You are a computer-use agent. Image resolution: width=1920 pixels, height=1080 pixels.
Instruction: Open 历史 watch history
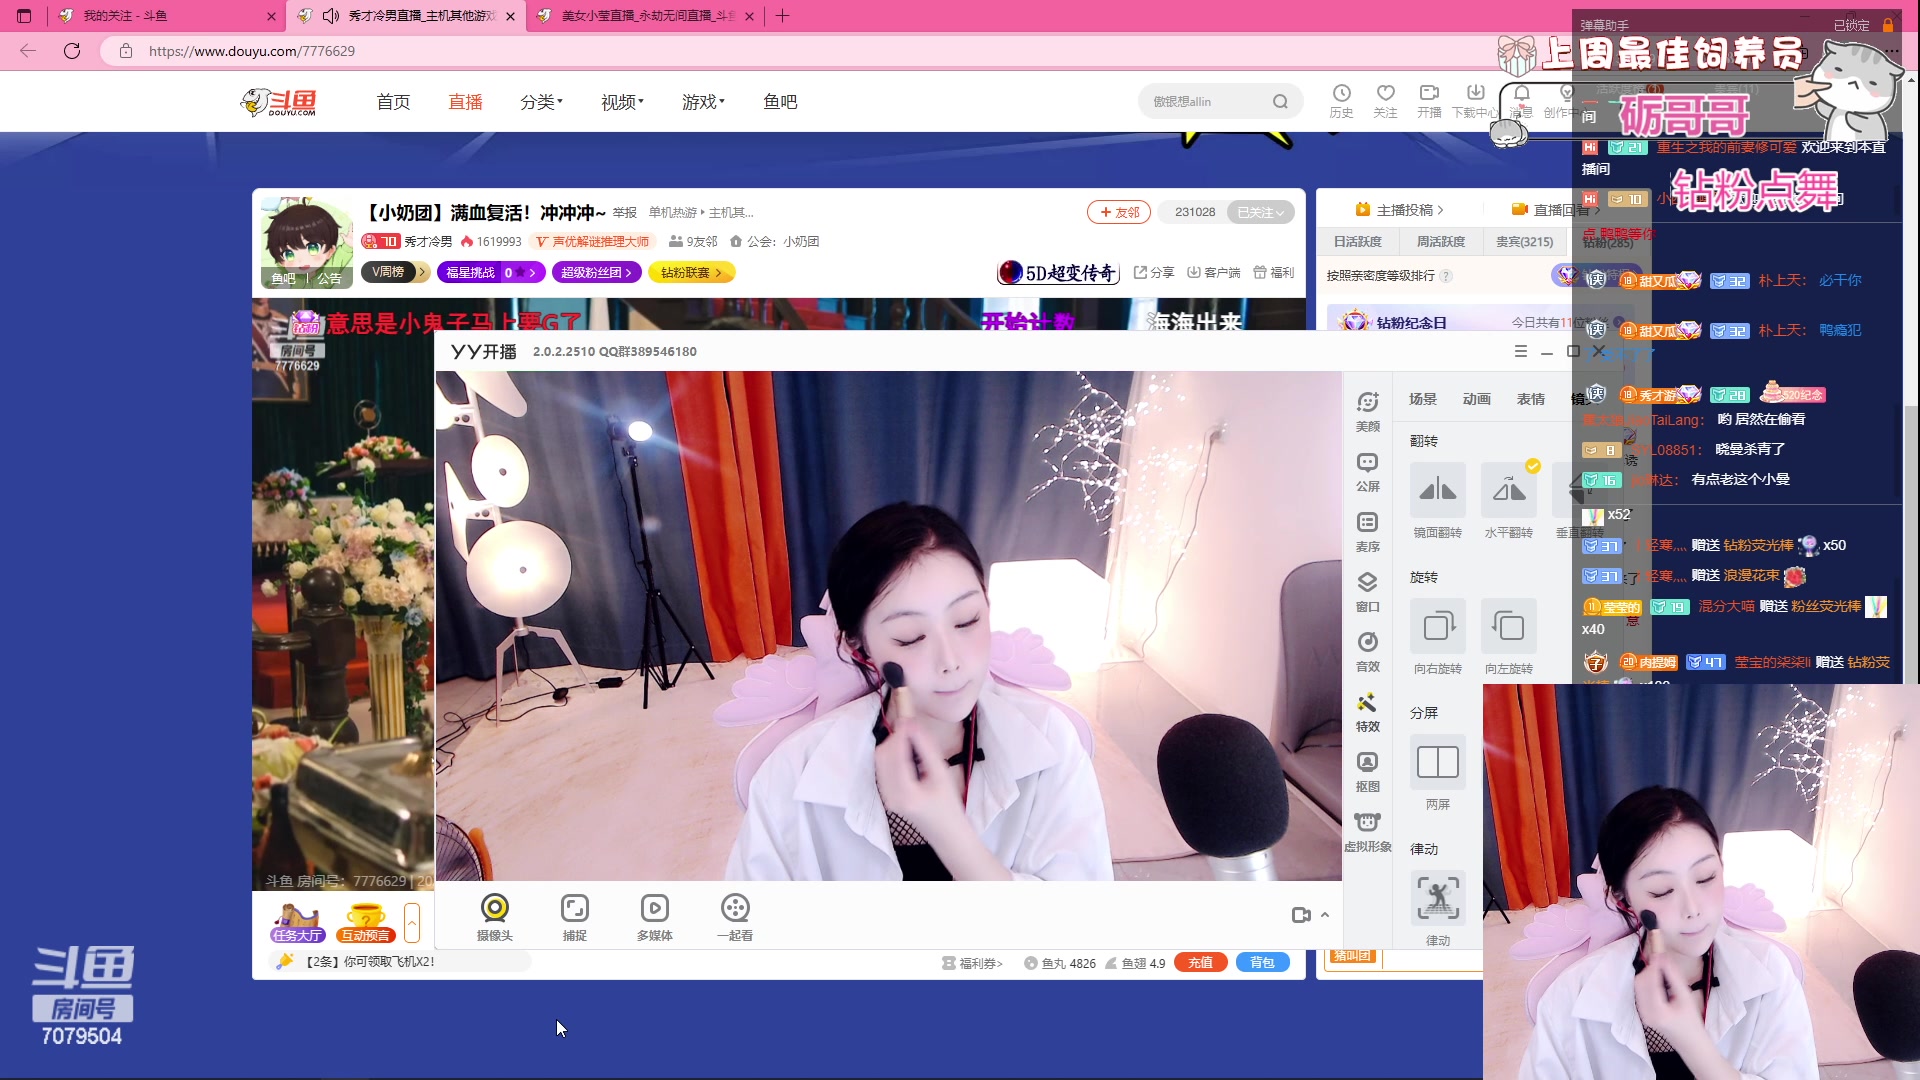(1341, 101)
